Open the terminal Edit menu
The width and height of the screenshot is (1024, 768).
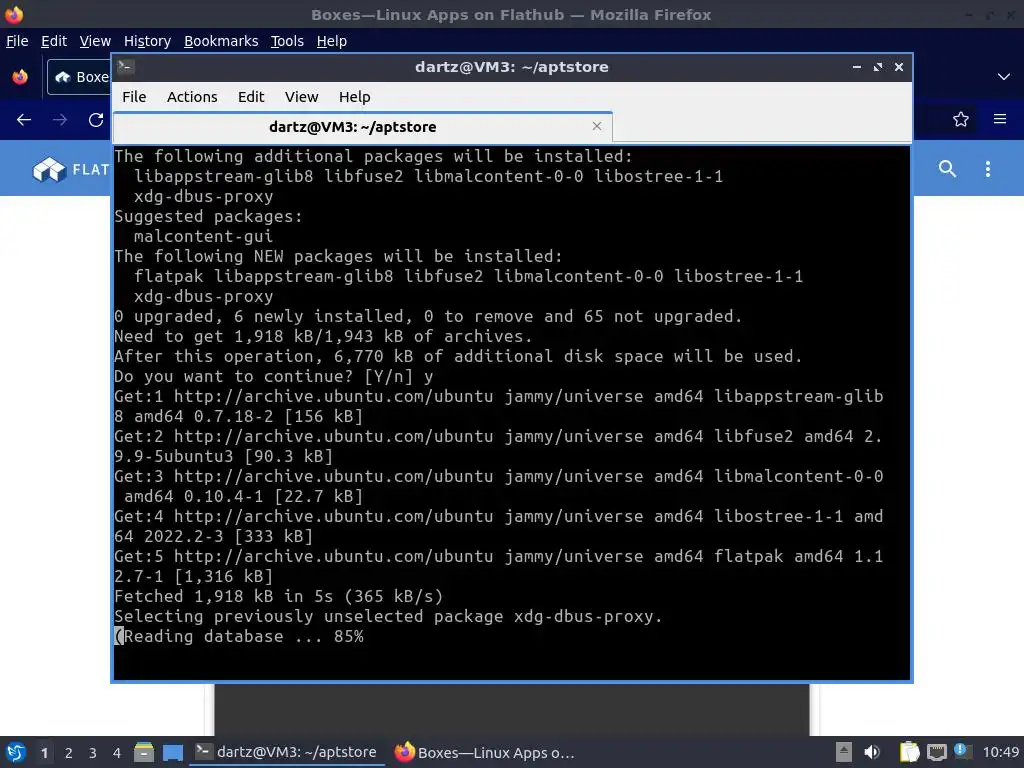(x=251, y=97)
